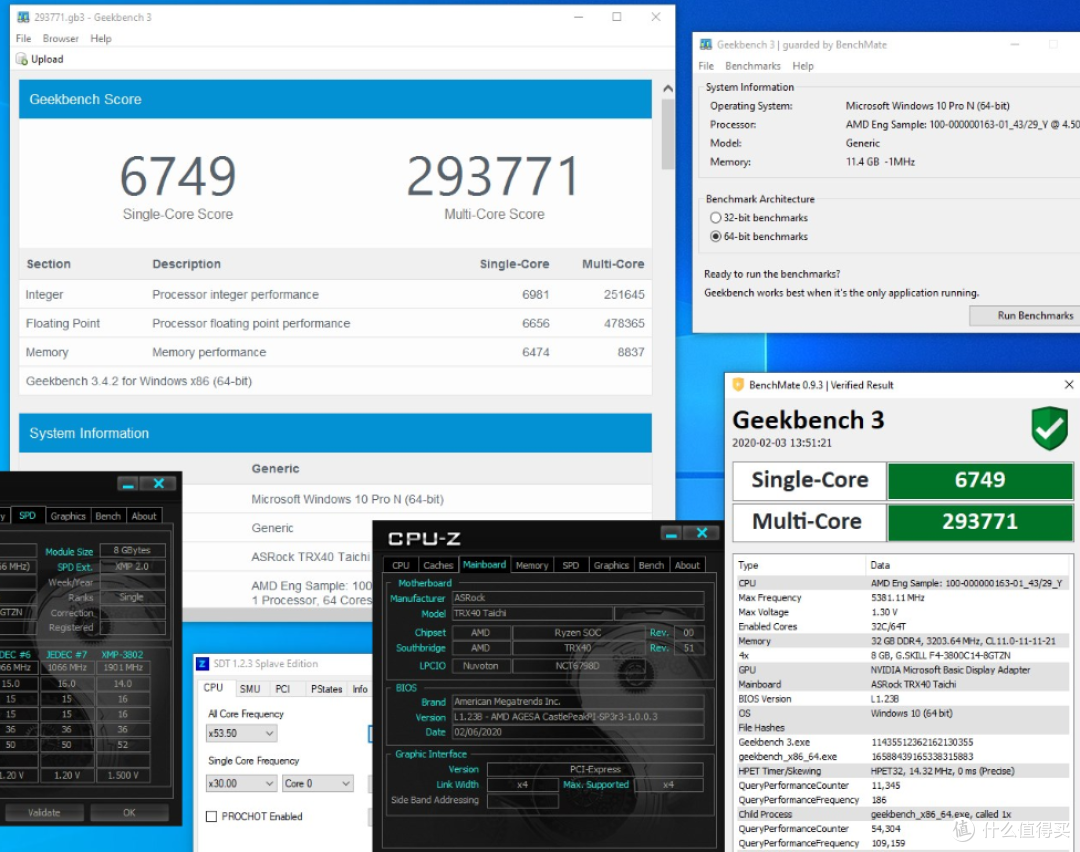This screenshot has height=852, width=1080.
Task: Open About tab in front CPU-Z window
Action: [x=687, y=565]
